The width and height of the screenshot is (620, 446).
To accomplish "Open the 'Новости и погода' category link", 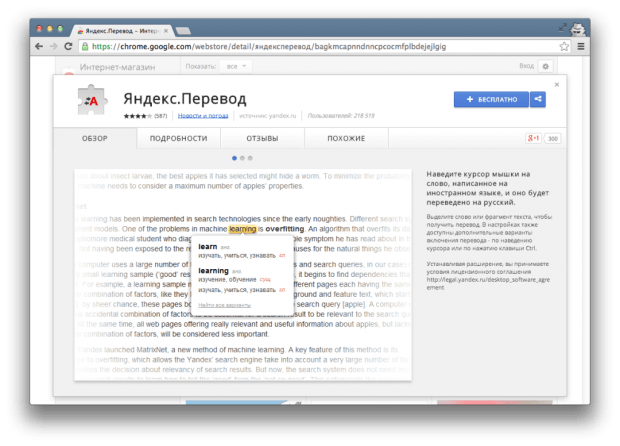I will (201, 116).
